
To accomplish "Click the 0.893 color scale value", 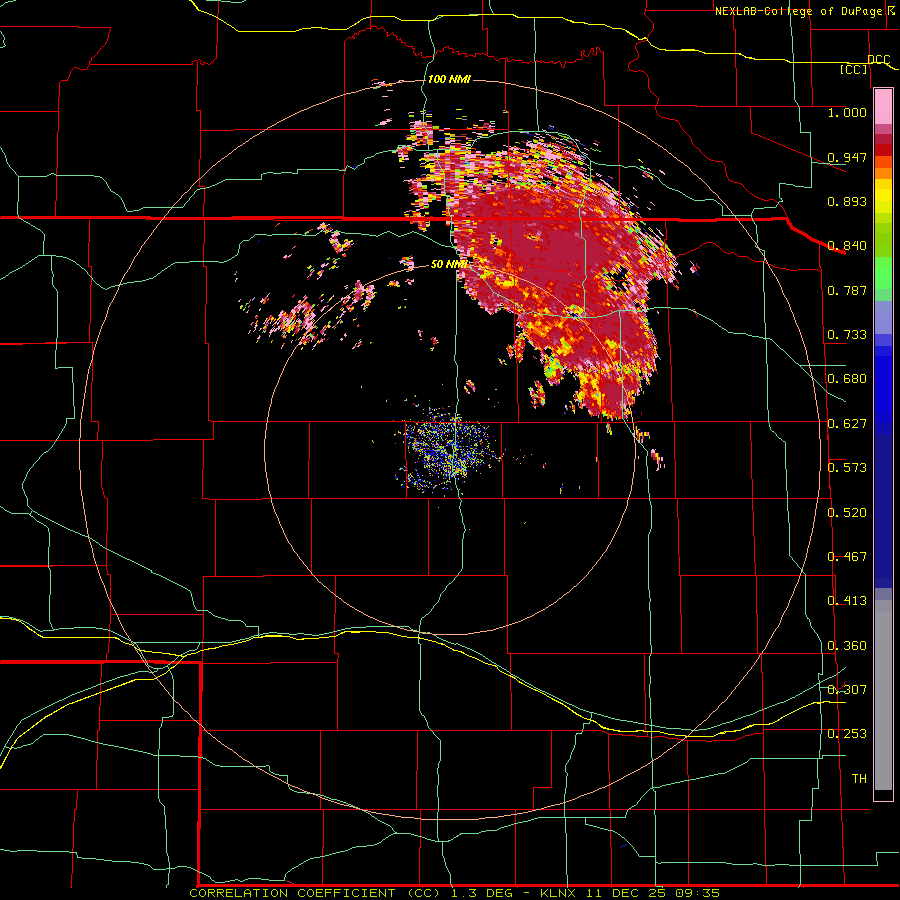I will (847, 201).
